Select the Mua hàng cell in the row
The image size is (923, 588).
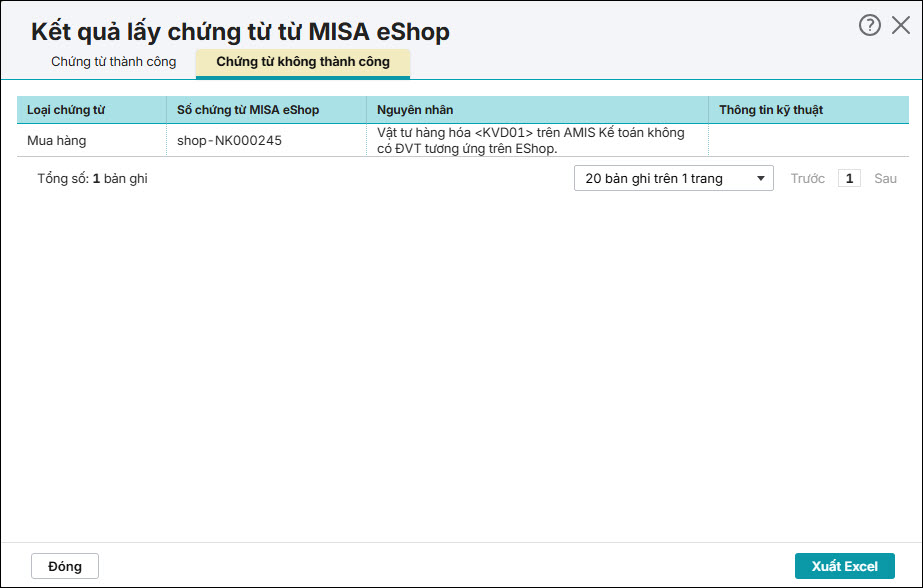[x=57, y=140]
